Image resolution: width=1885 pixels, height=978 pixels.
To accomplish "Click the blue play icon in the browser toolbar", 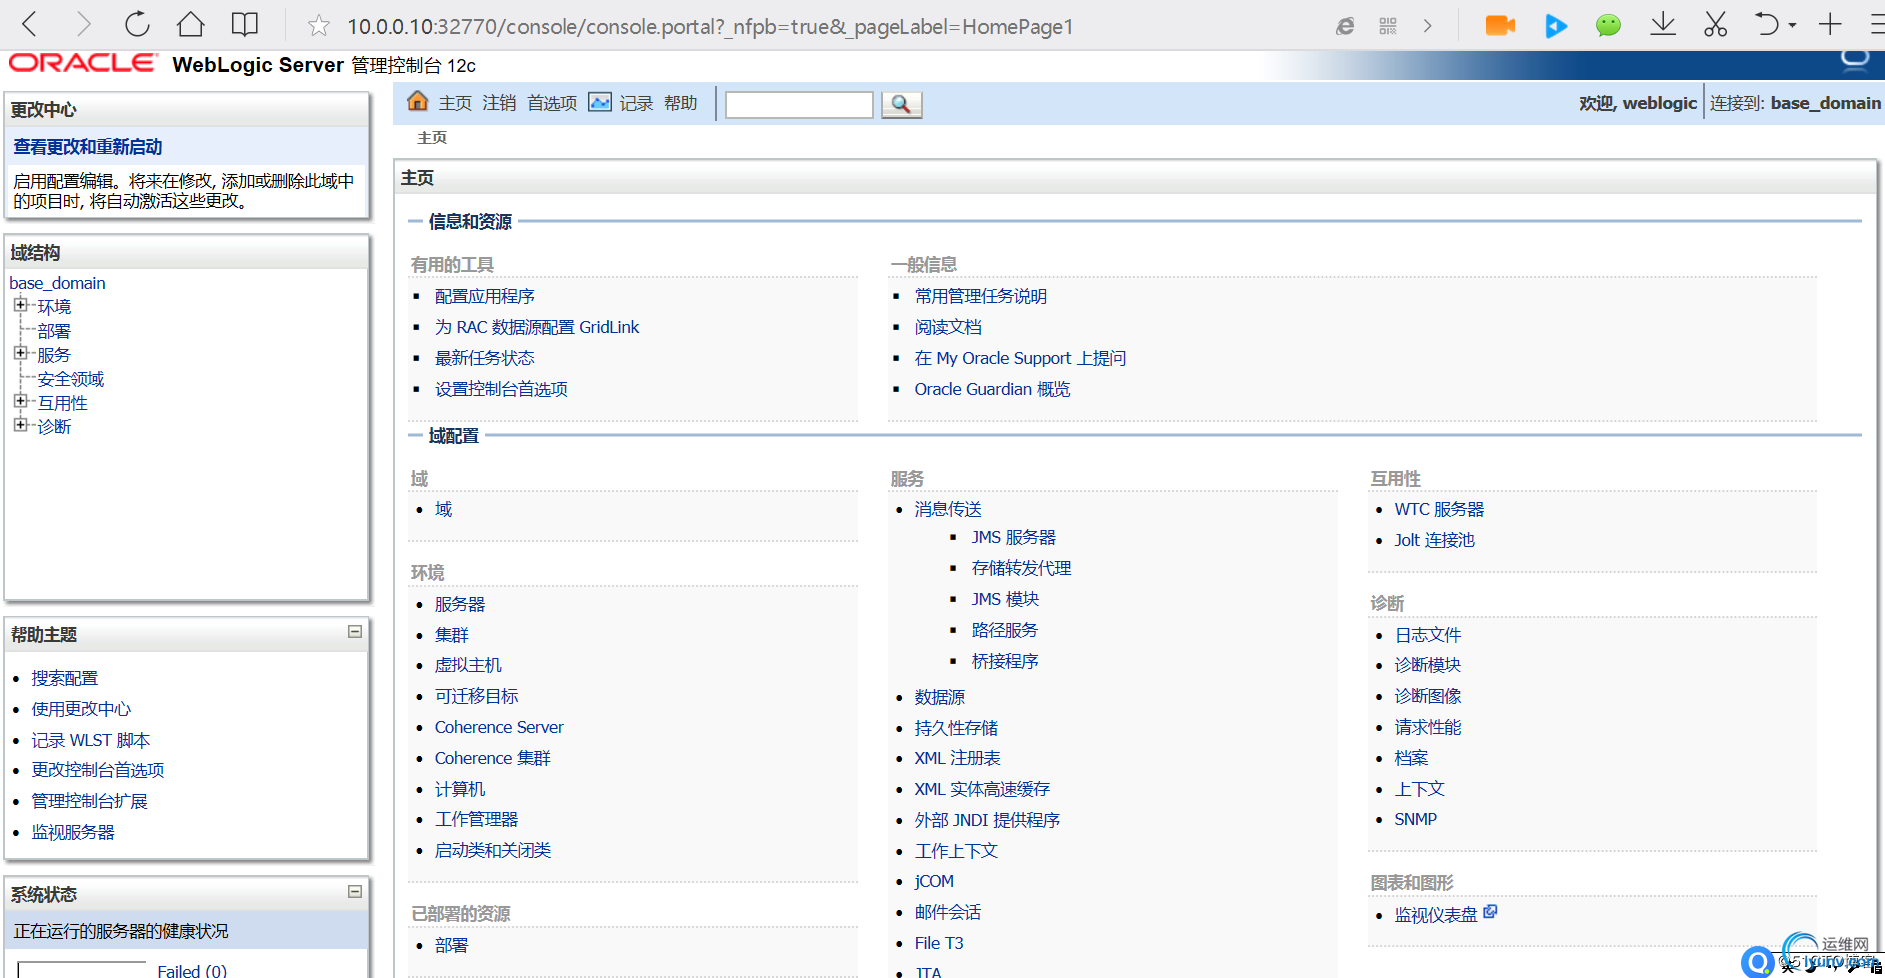I will pos(1556,25).
